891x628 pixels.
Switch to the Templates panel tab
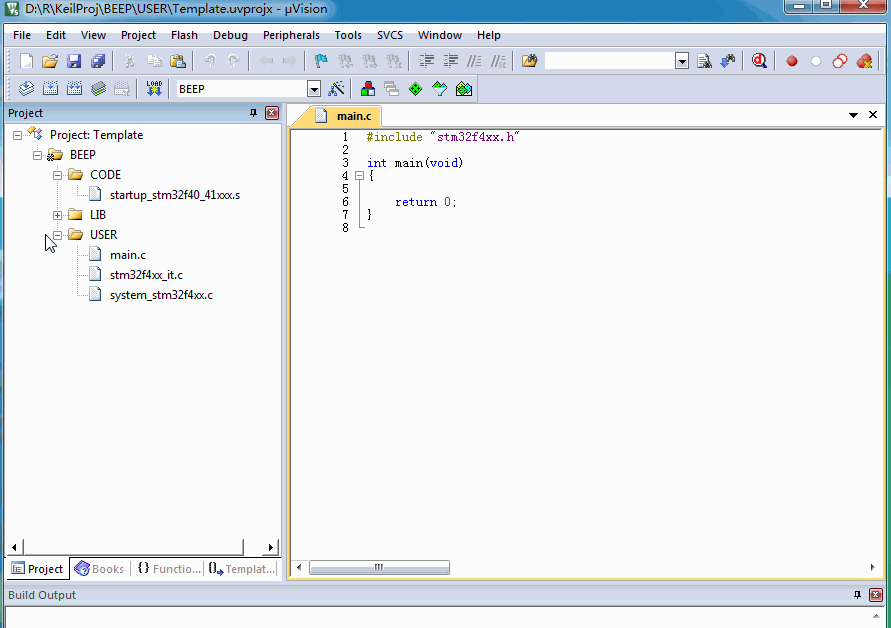click(242, 569)
